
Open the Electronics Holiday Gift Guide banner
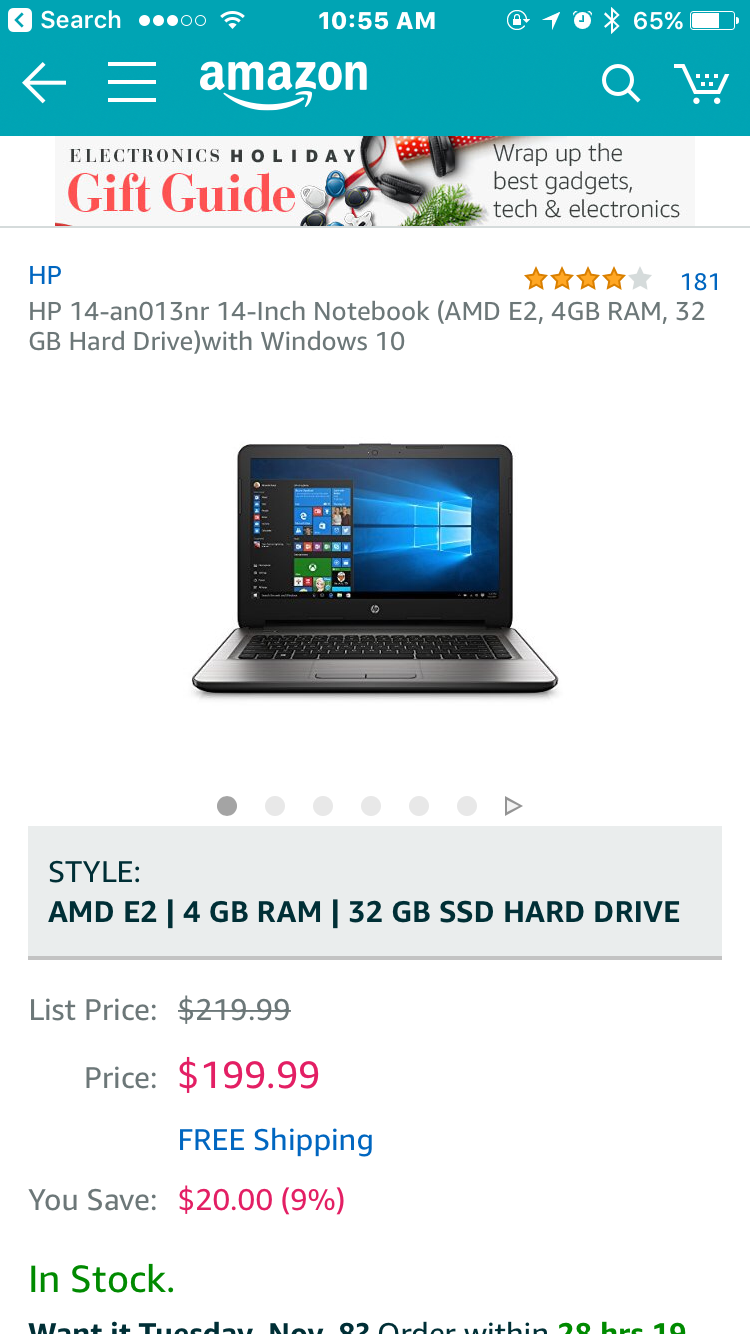click(375, 181)
